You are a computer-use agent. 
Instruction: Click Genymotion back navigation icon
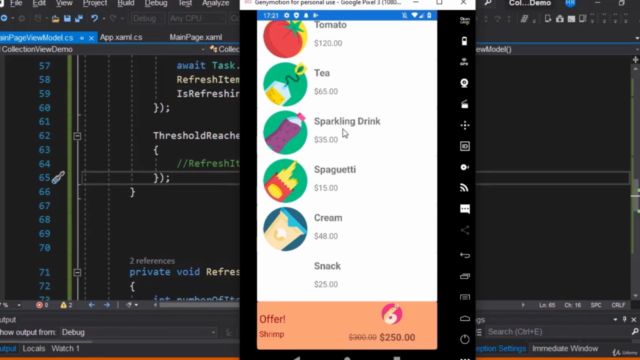click(x=464, y=255)
